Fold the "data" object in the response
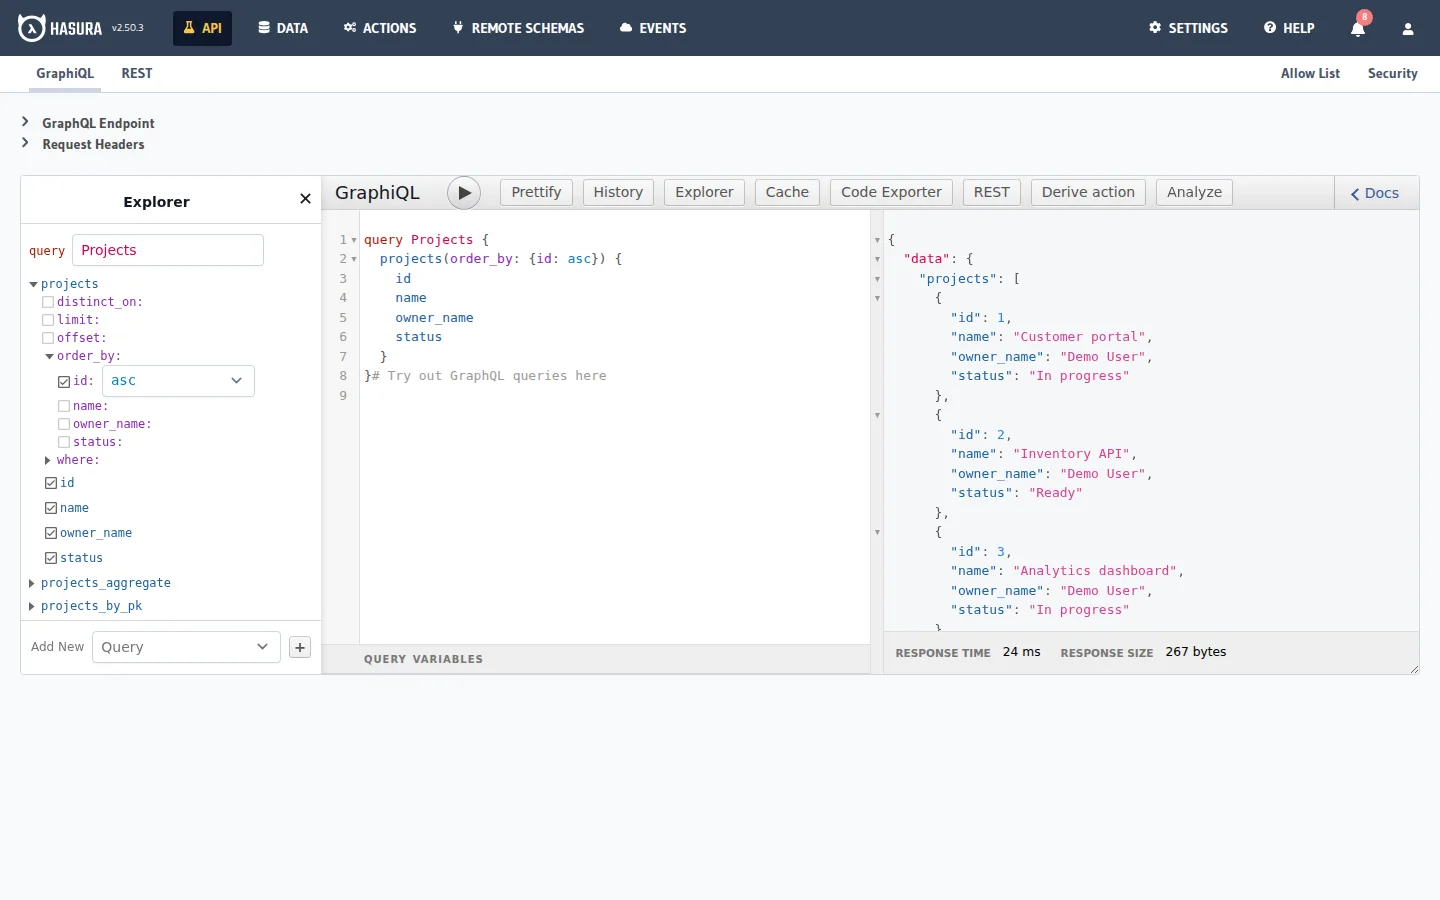 point(878,259)
